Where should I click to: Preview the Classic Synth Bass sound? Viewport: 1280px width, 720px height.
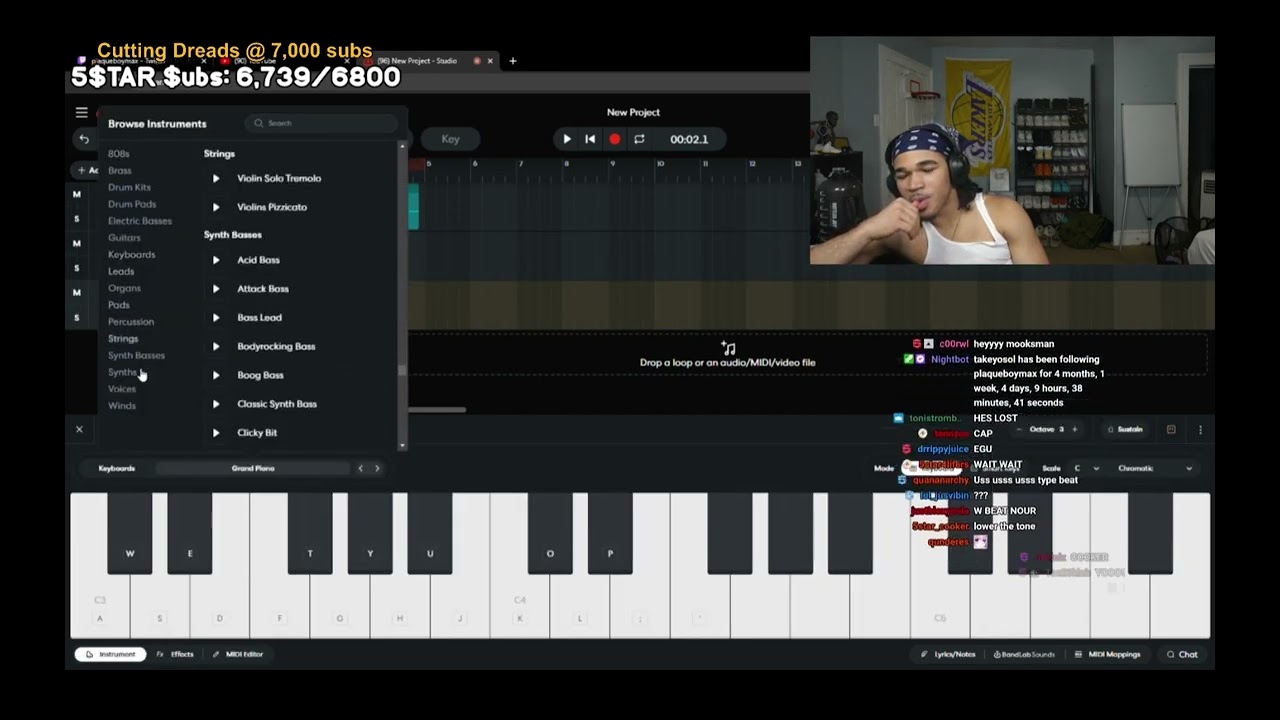[x=216, y=404]
